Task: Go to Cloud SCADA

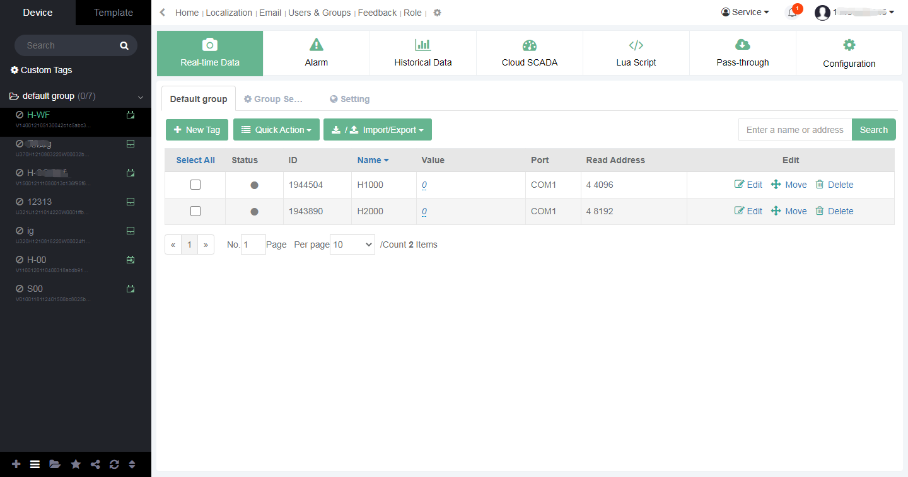Action: point(529,53)
